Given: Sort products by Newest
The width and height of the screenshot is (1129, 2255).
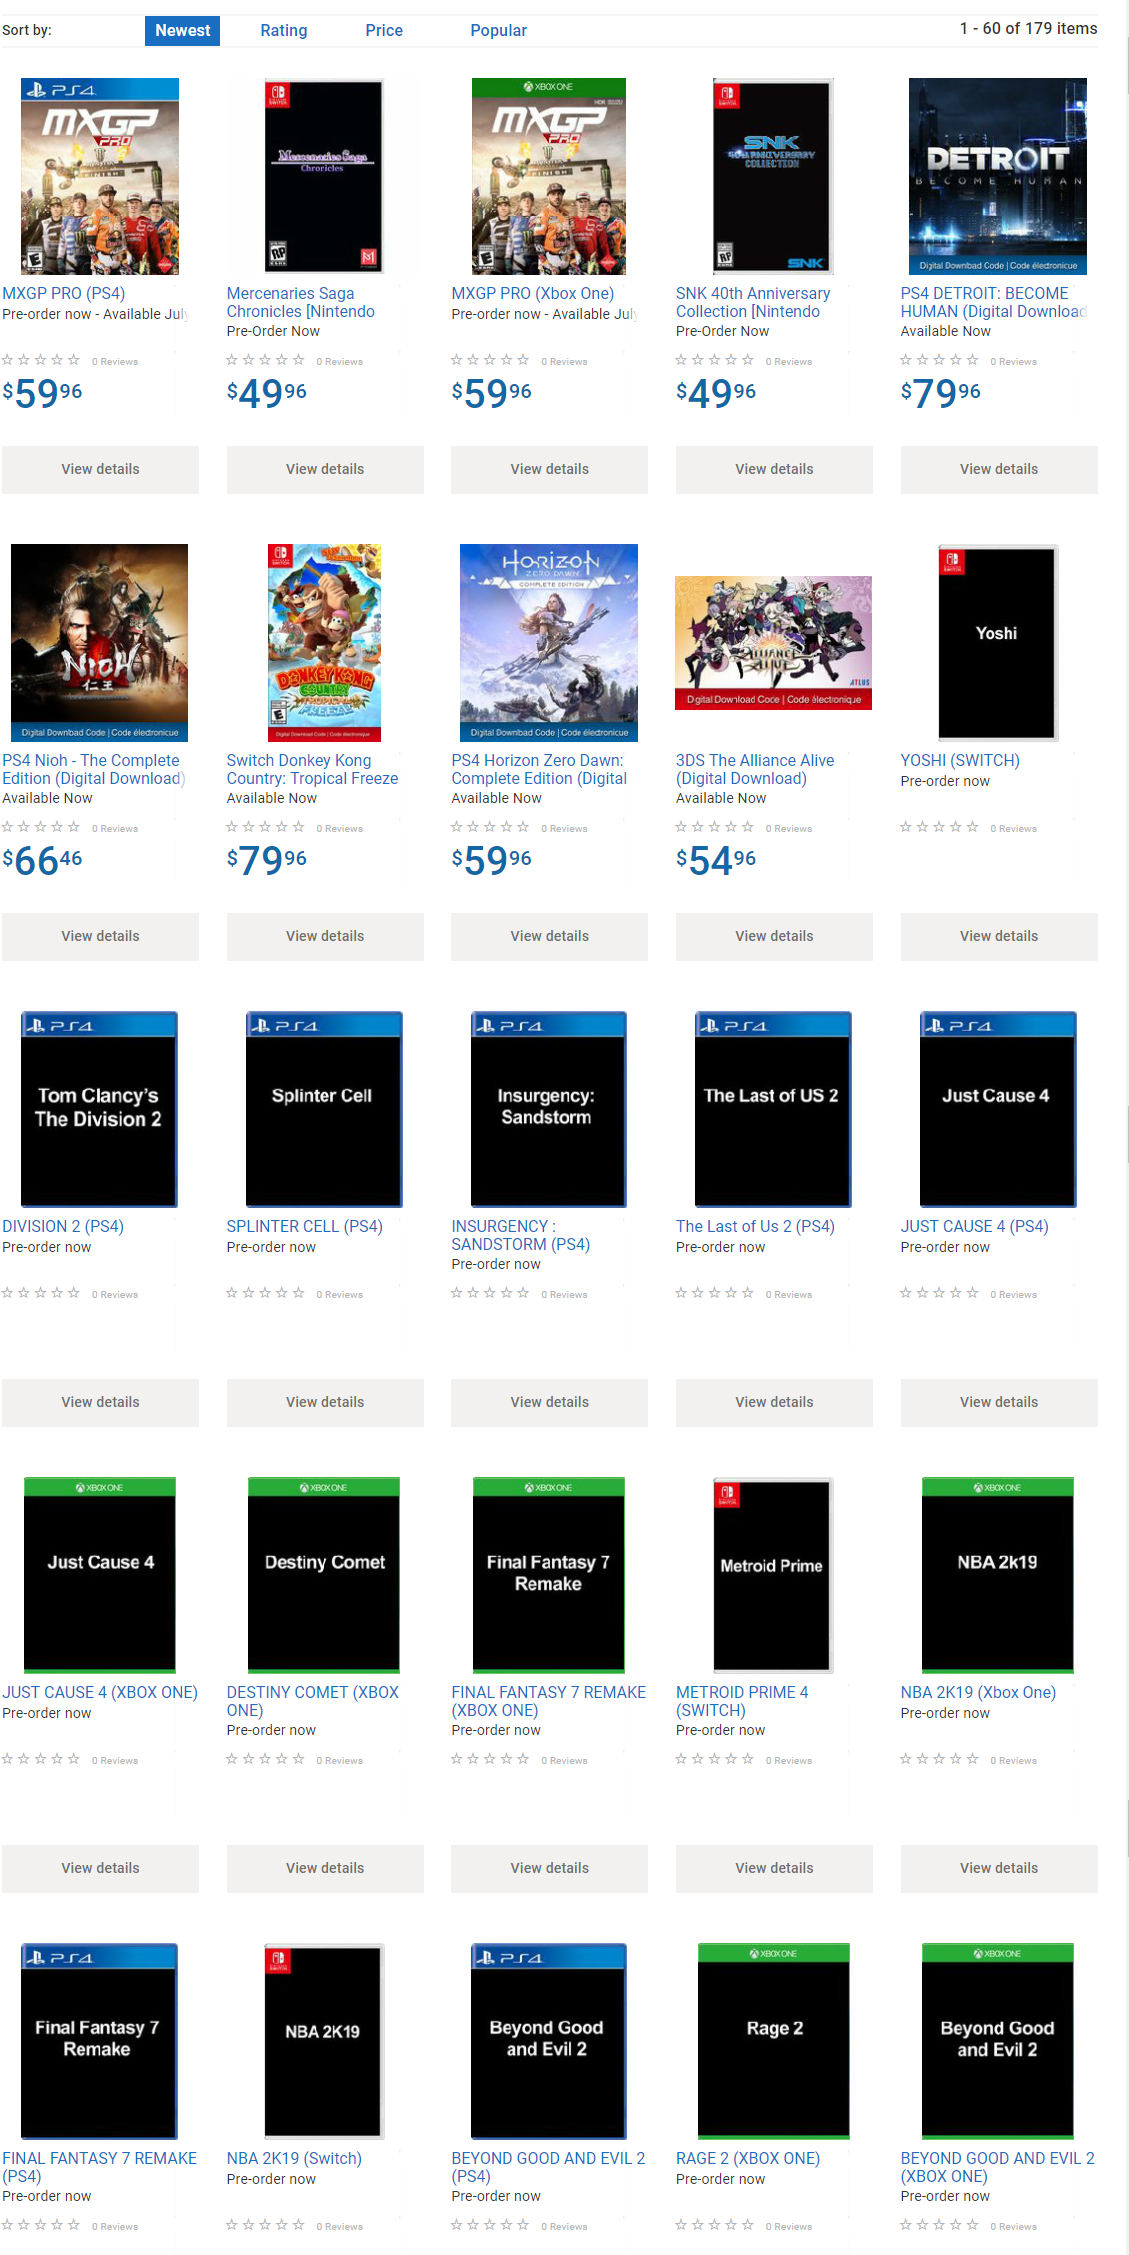Looking at the screenshot, I should pyautogui.click(x=182, y=30).
